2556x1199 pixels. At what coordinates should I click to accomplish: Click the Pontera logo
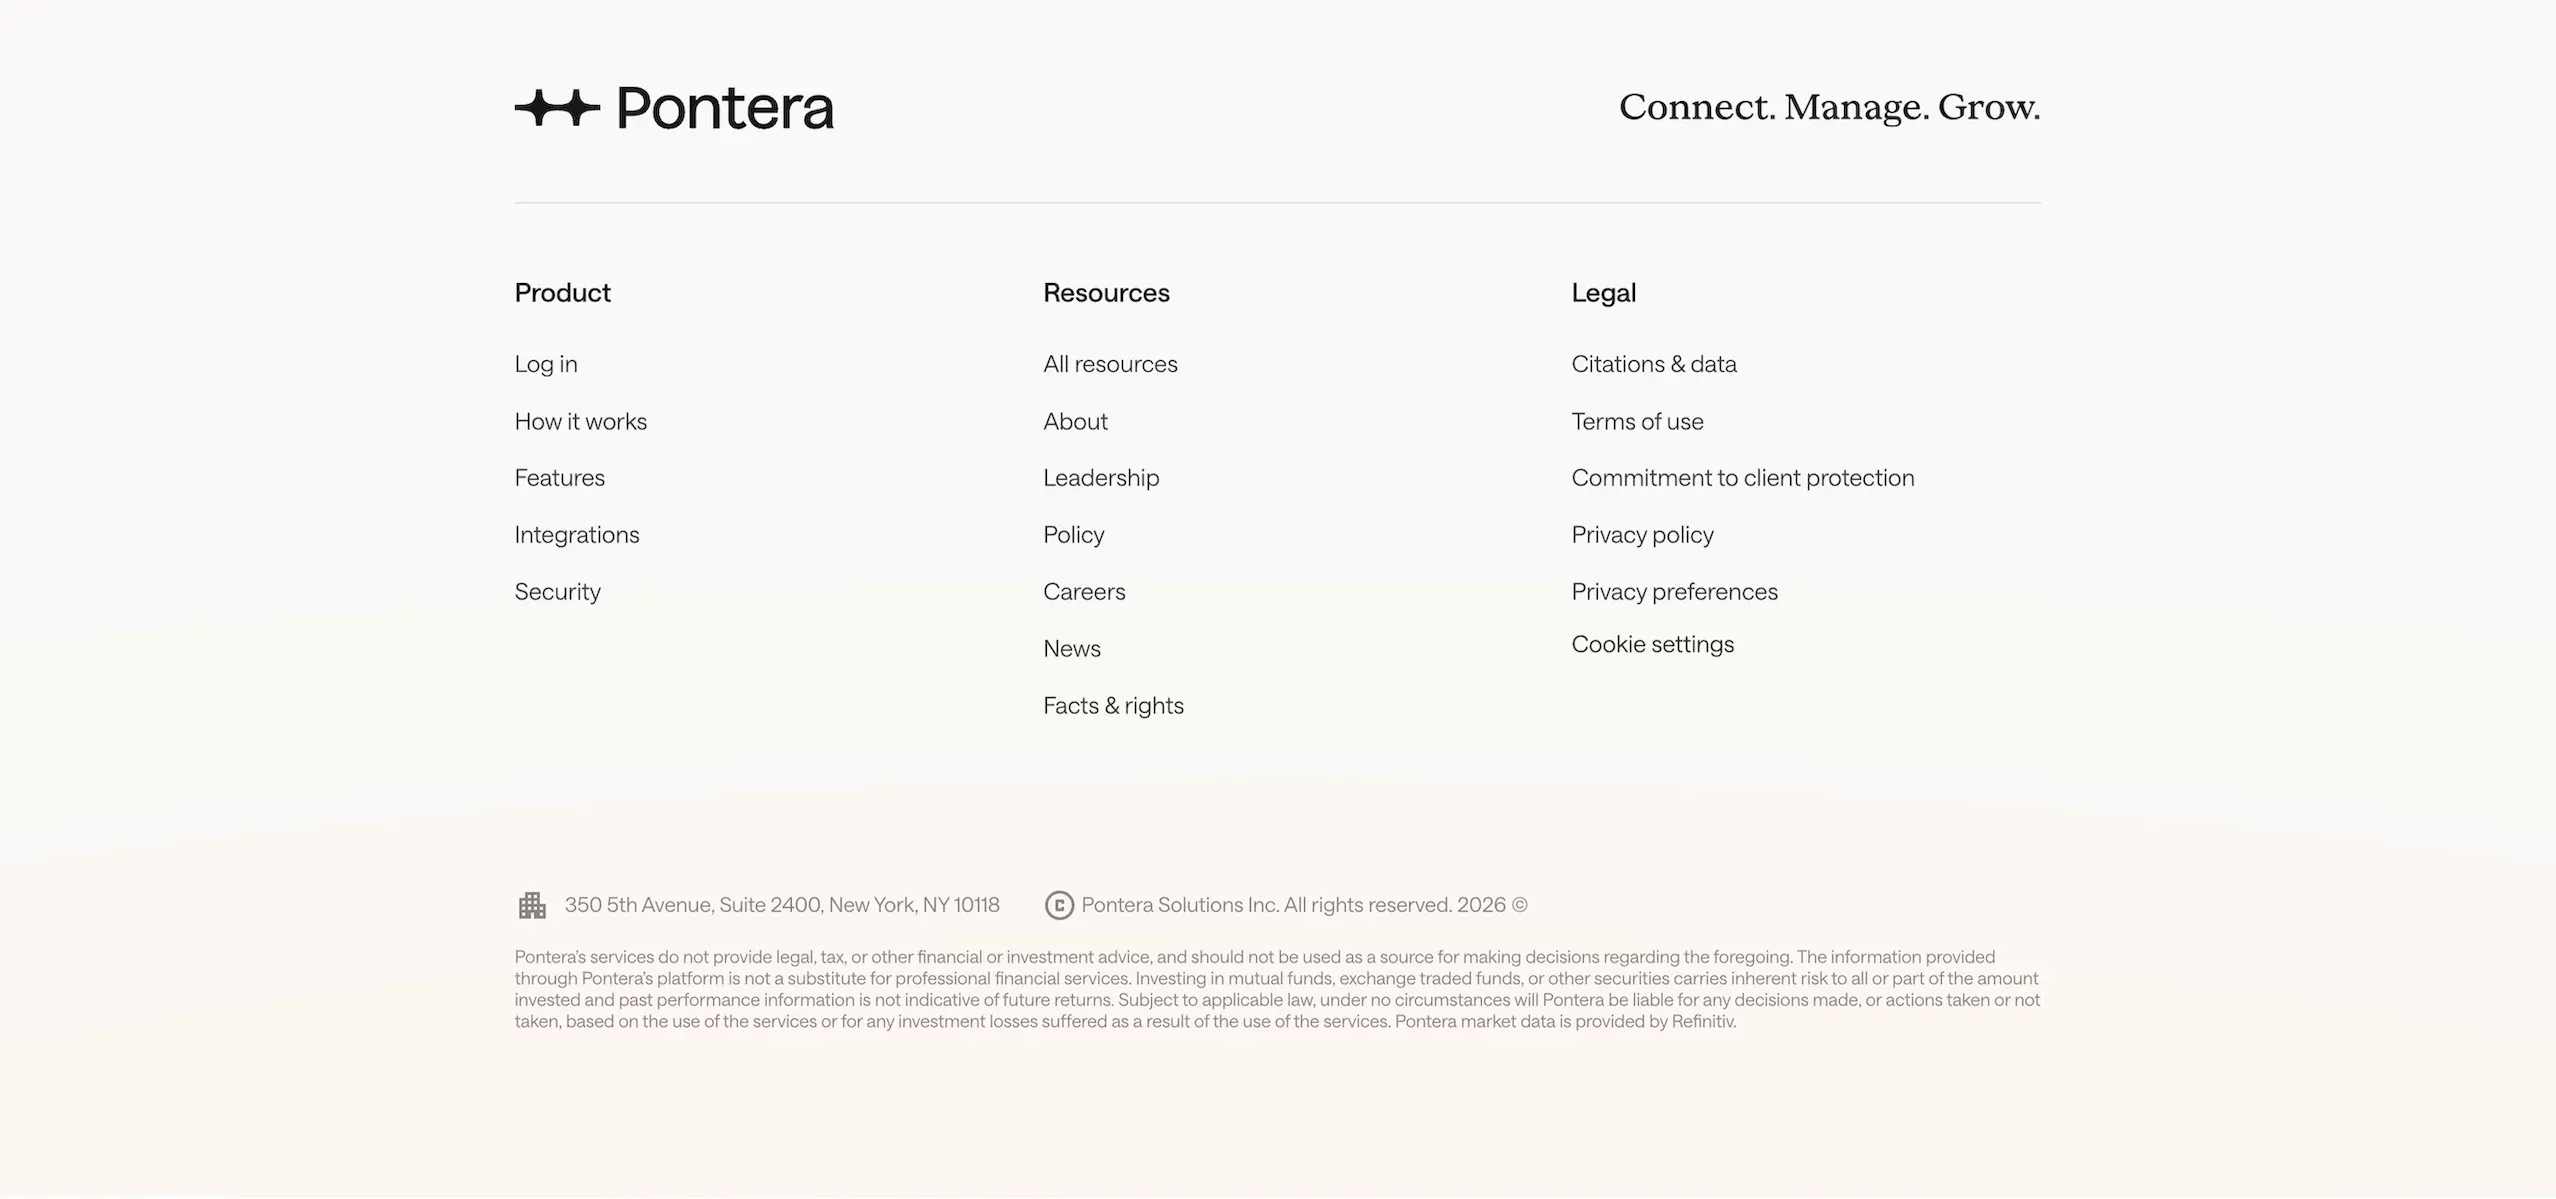(x=674, y=108)
